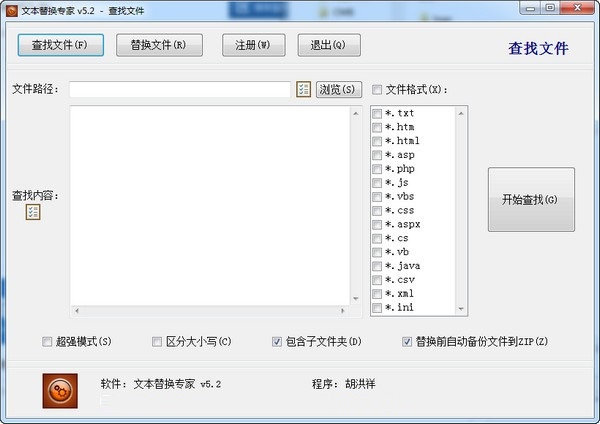Enable the 文件格式(X) checkbox
This screenshot has width=600, height=424.
coord(378,90)
